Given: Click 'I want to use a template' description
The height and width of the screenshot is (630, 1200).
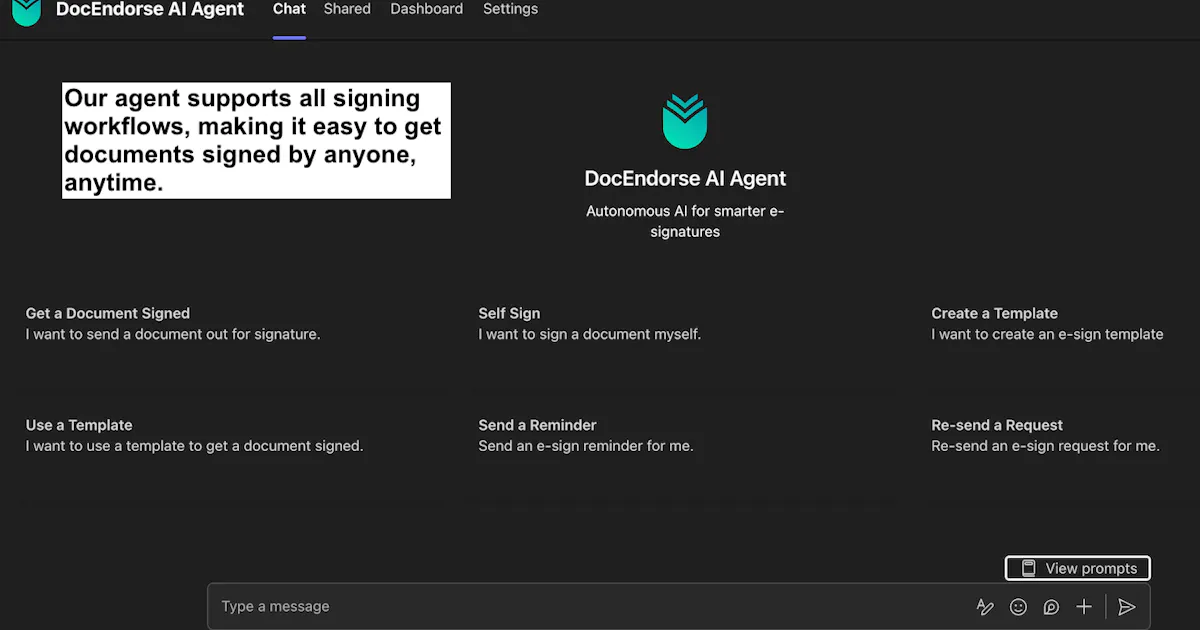Looking at the screenshot, I should (194, 447).
